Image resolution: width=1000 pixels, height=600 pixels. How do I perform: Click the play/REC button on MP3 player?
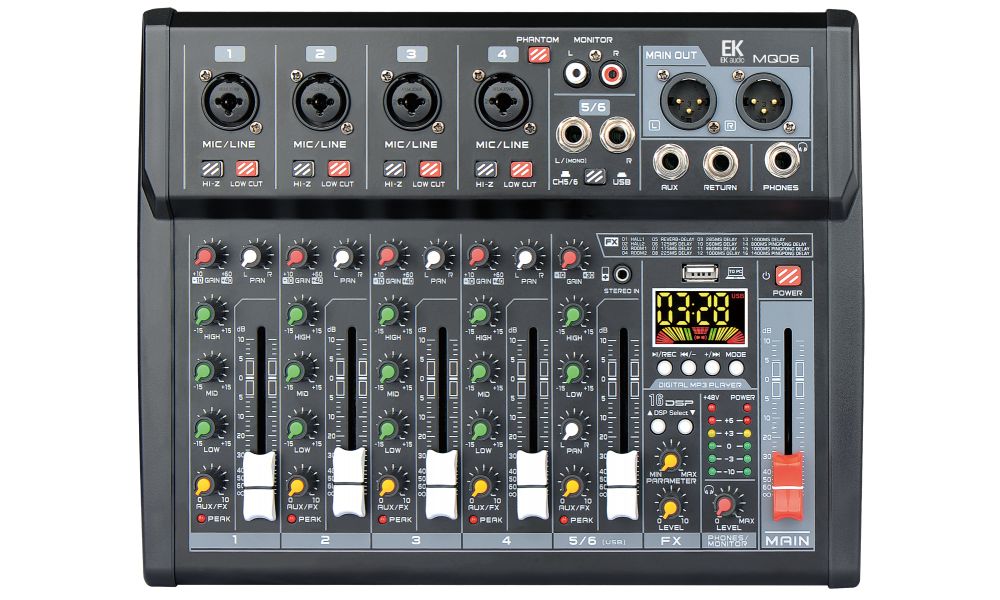pyautogui.click(x=665, y=368)
